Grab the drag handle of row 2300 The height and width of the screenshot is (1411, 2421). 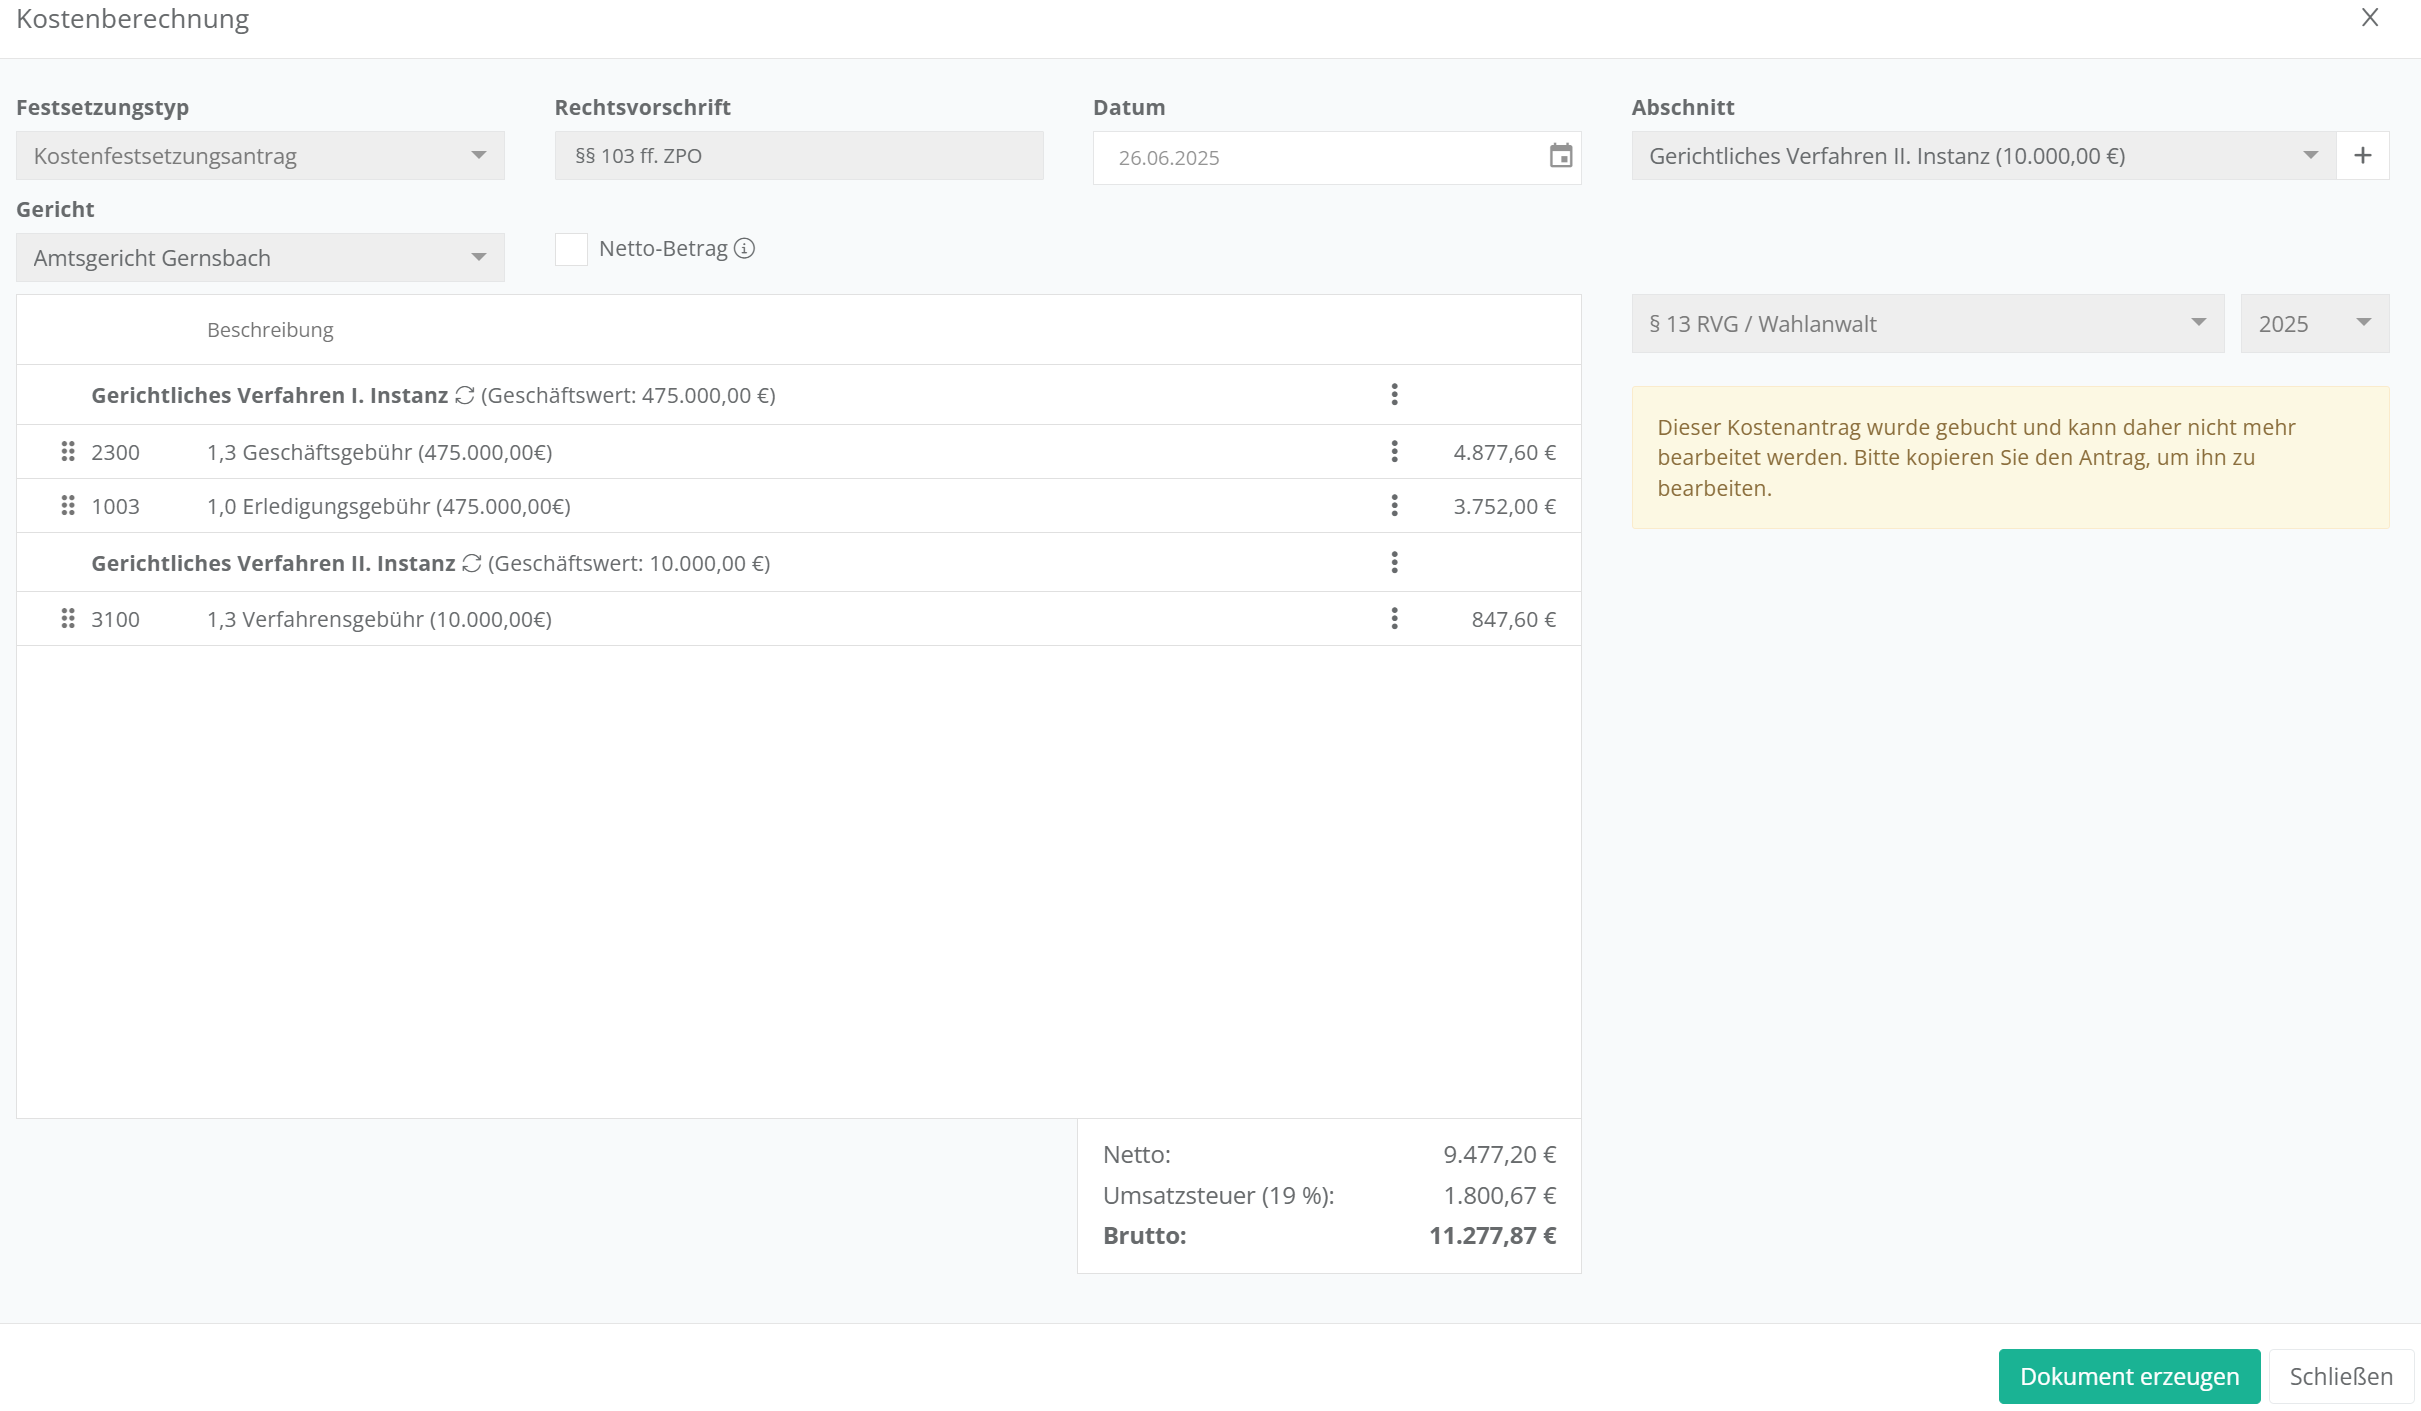[x=68, y=452]
